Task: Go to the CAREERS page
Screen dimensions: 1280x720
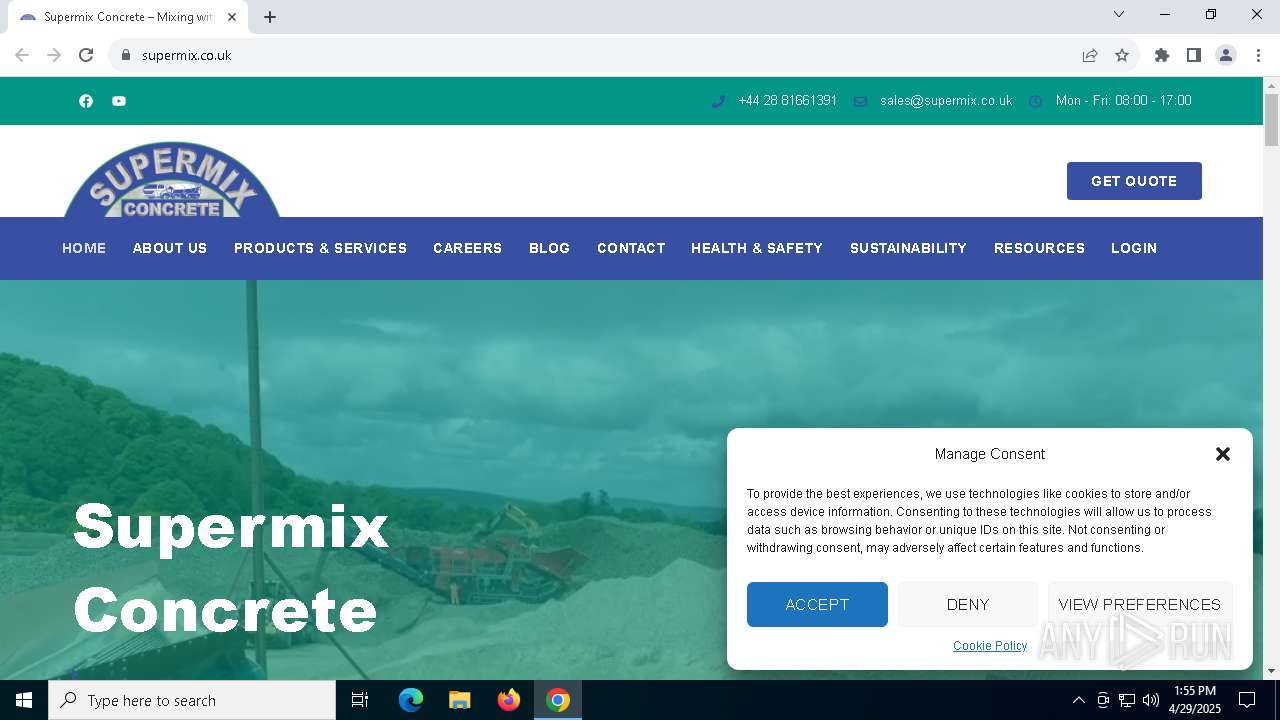Action: (x=467, y=248)
